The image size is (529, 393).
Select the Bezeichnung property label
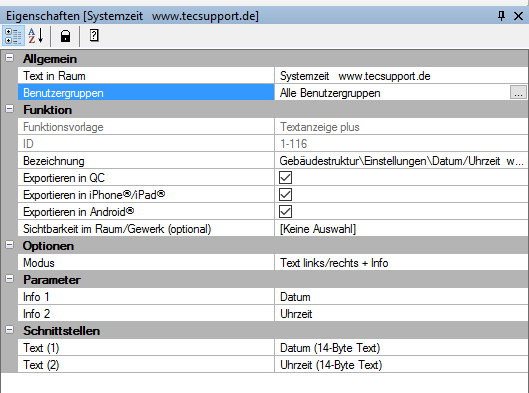pyautogui.click(x=54, y=161)
